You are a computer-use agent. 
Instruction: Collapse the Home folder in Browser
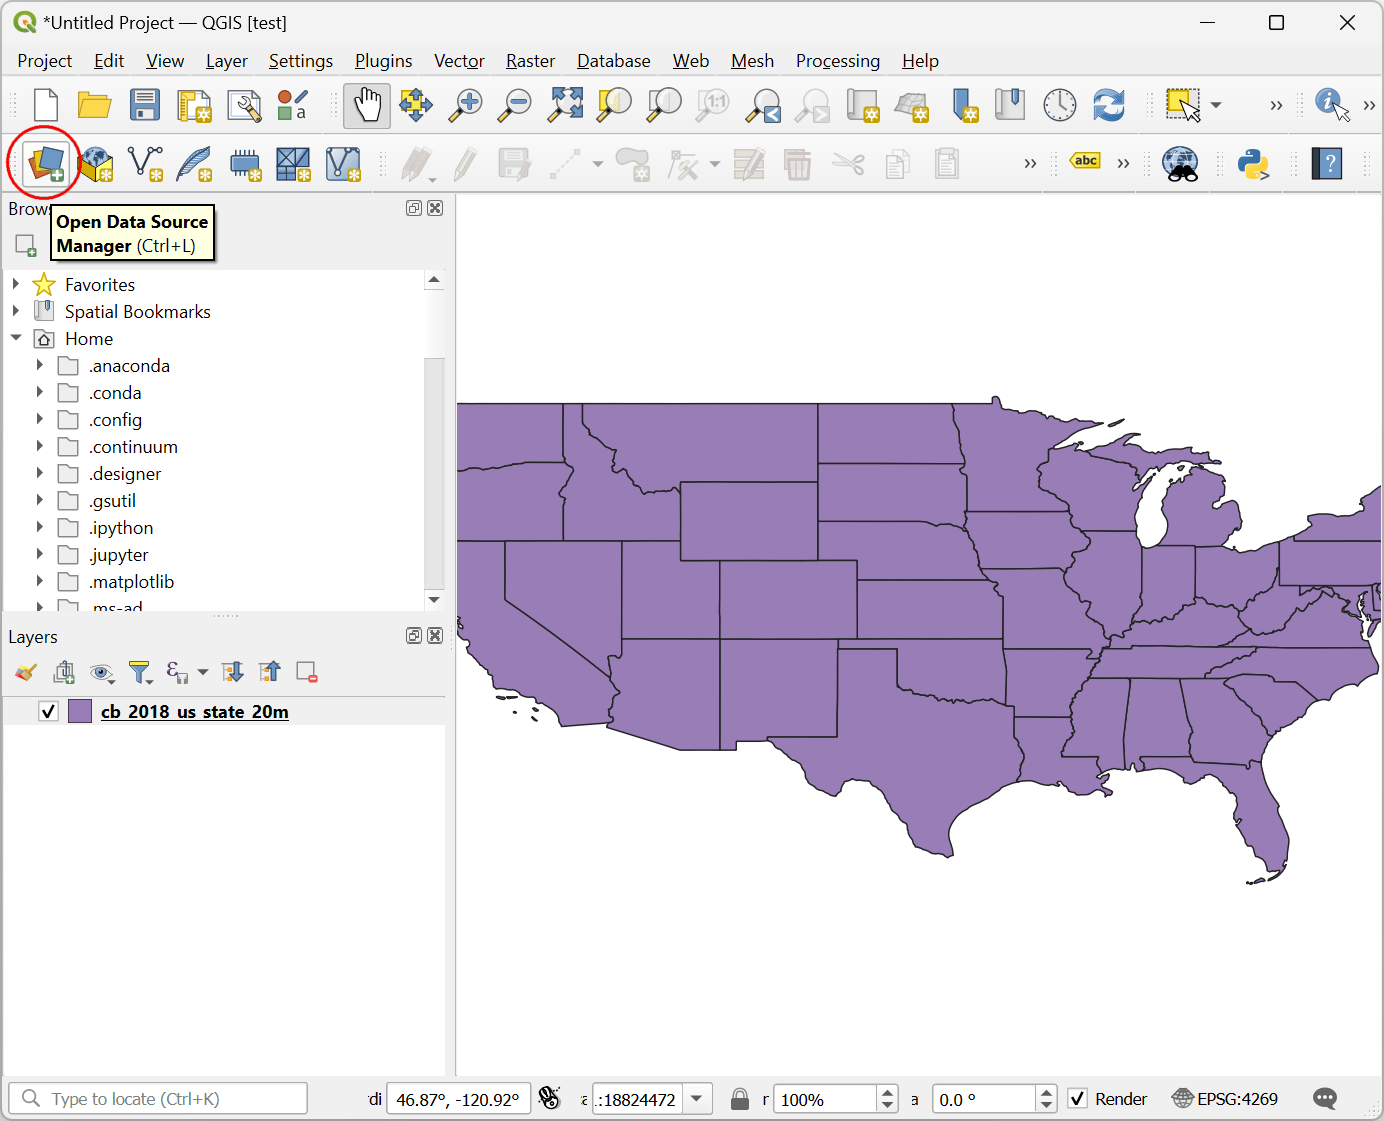16,338
